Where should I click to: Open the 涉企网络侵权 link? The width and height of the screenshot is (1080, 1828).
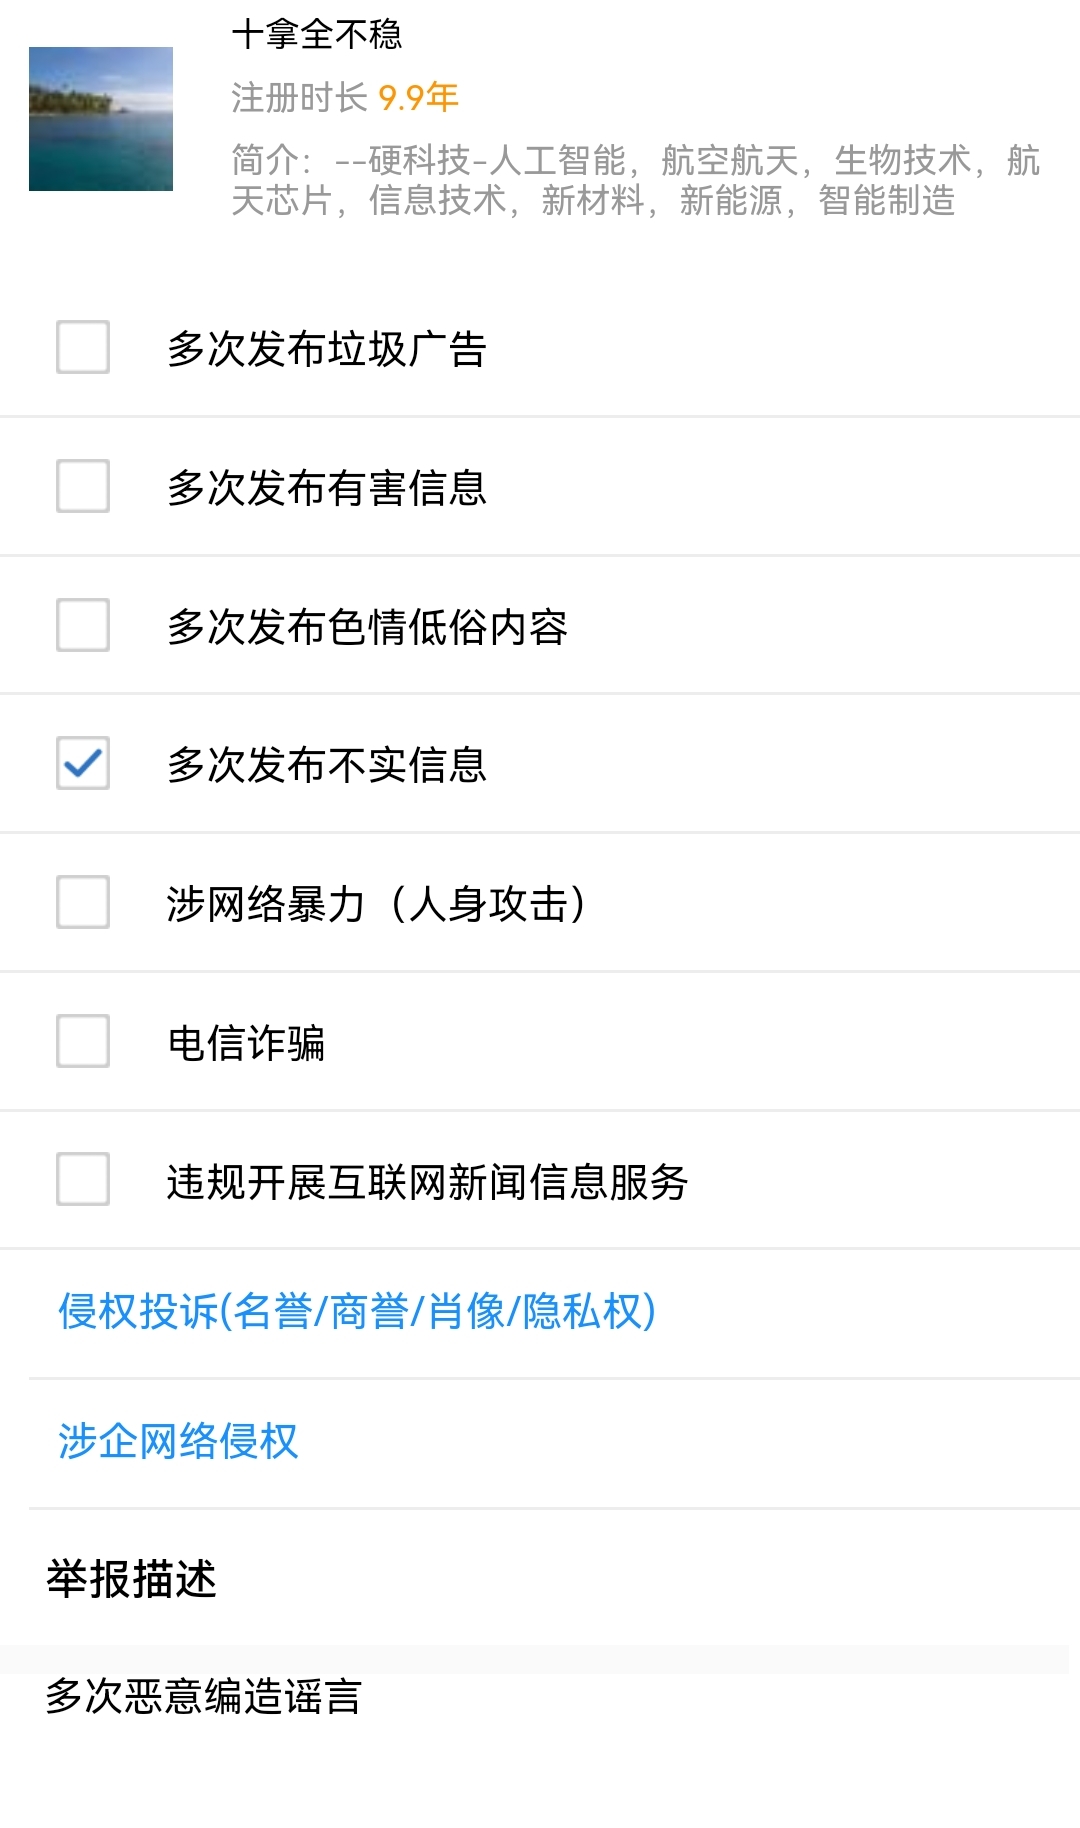[x=178, y=1441]
